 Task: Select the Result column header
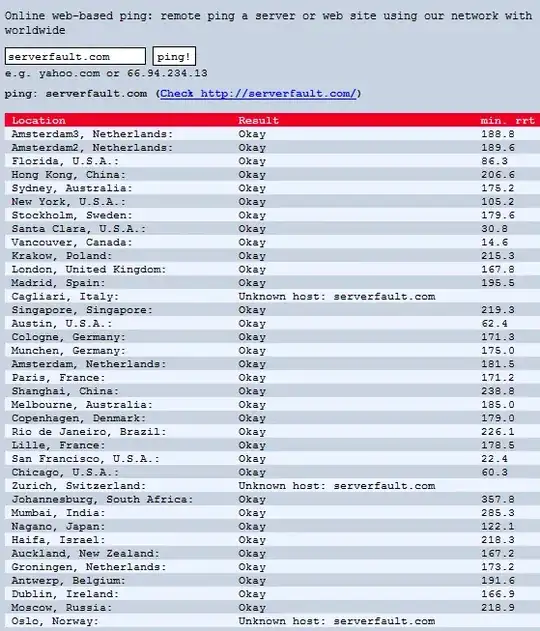pyautogui.click(x=258, y=120)
